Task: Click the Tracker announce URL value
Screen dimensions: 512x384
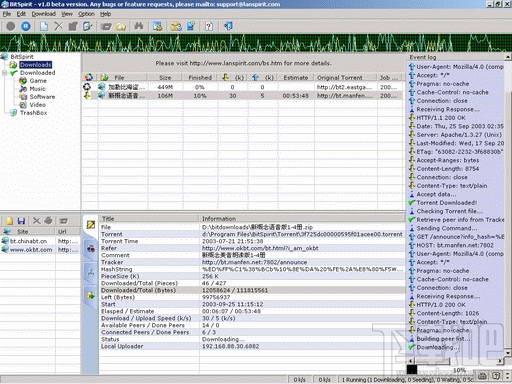Action: [x=254, y=262]
